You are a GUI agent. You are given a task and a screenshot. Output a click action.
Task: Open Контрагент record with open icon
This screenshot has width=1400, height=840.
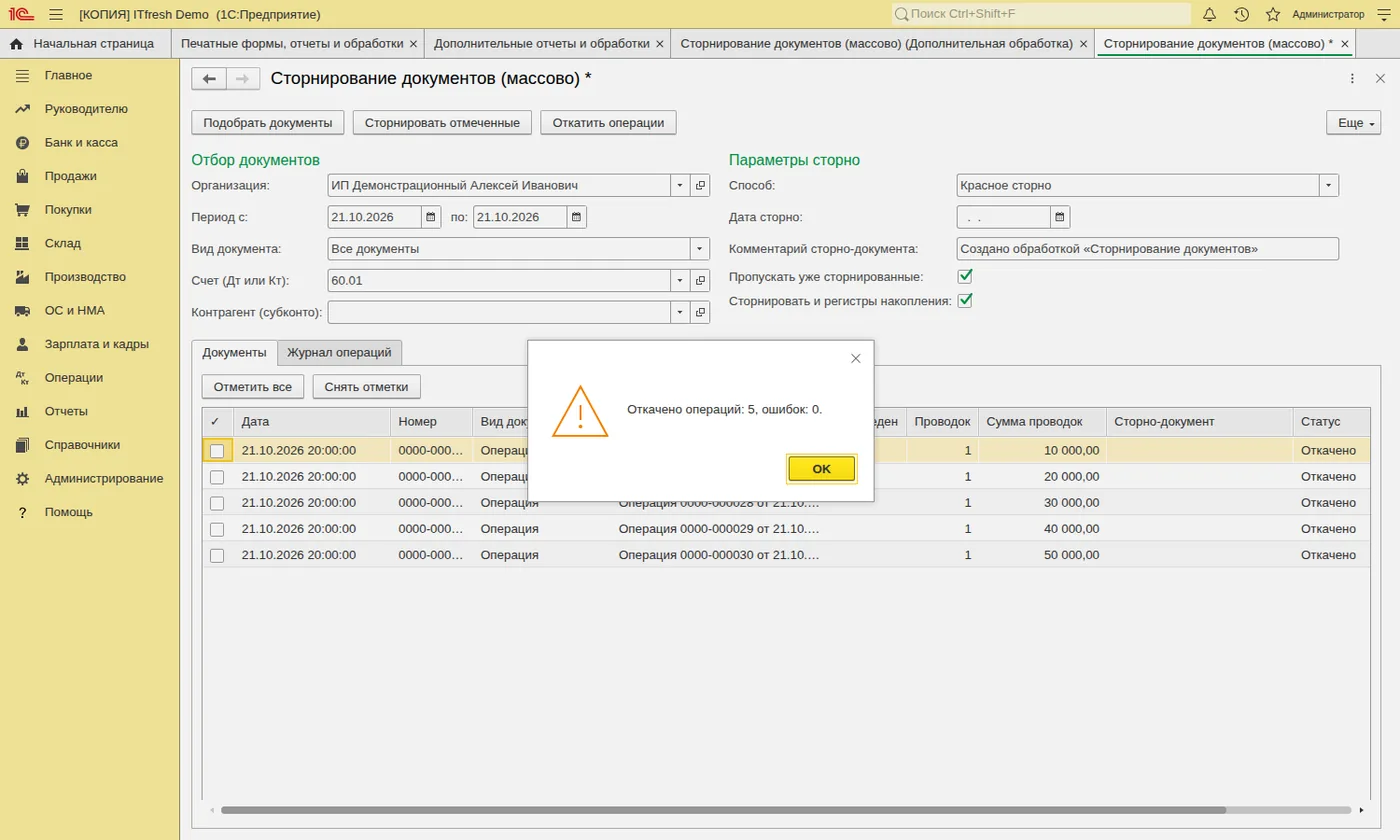click(x=701, y=313)
